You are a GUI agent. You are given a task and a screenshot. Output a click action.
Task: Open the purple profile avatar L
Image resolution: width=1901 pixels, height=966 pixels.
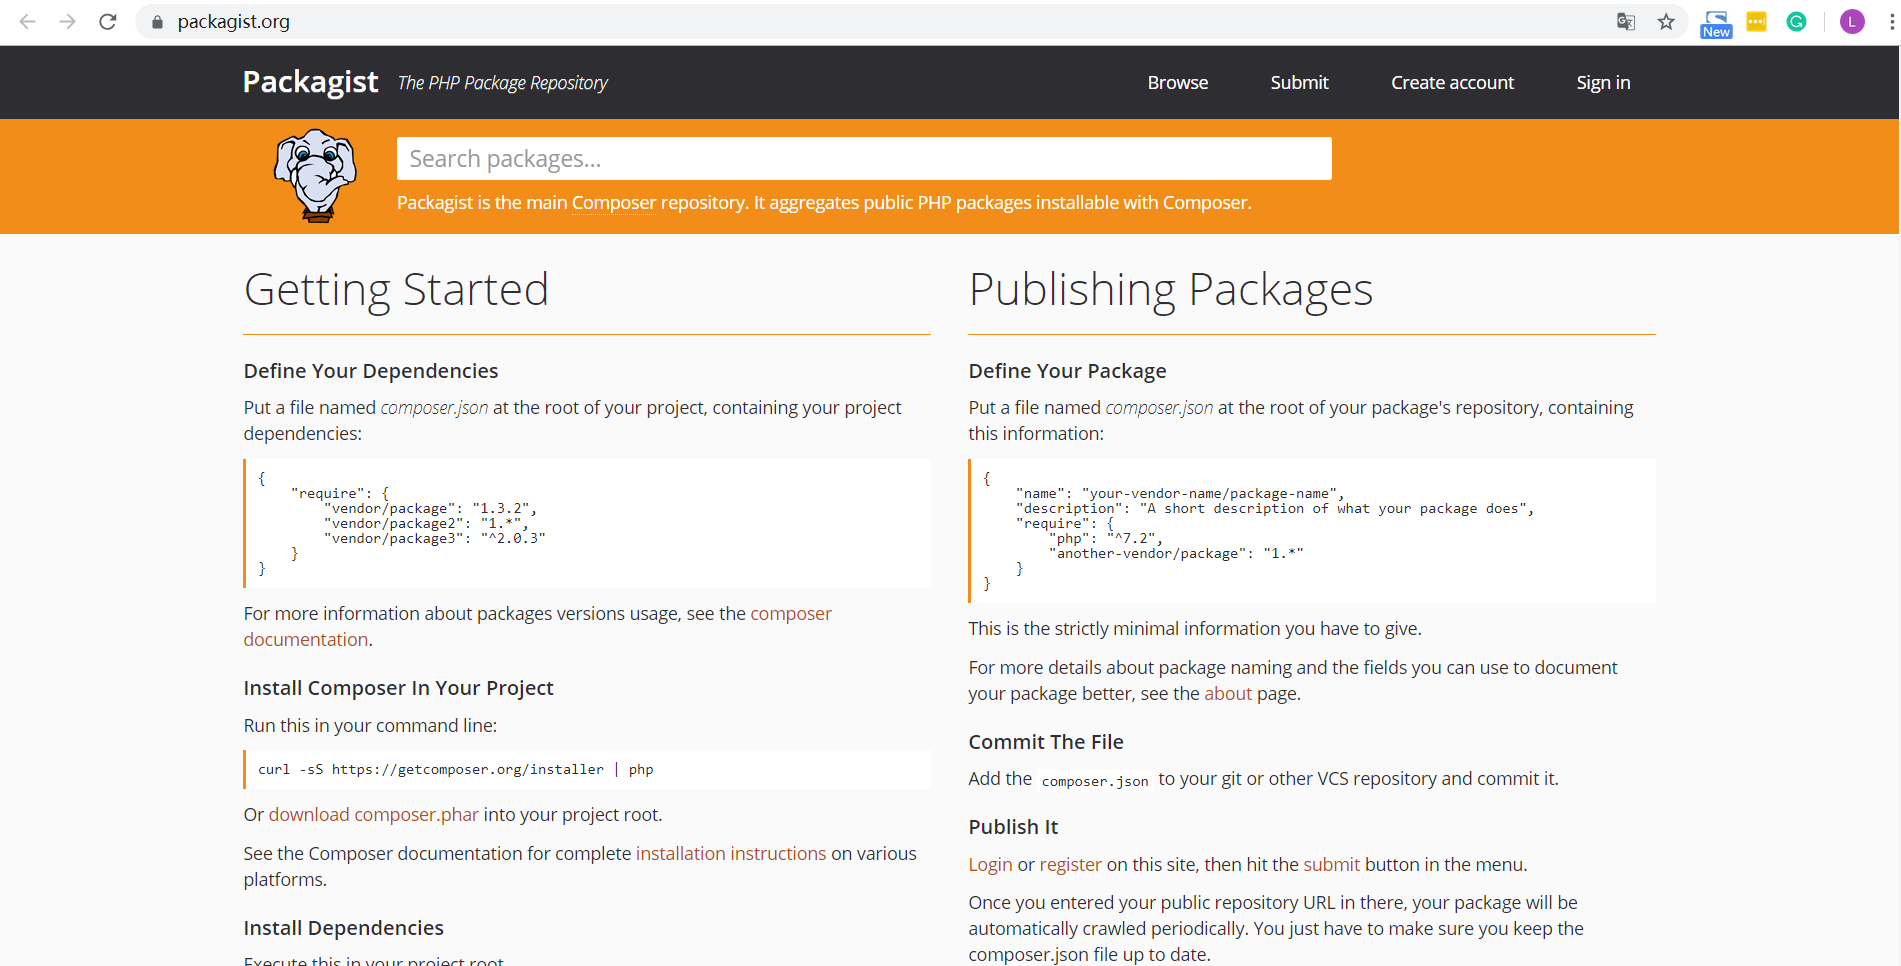click(x=1852, y=22)
